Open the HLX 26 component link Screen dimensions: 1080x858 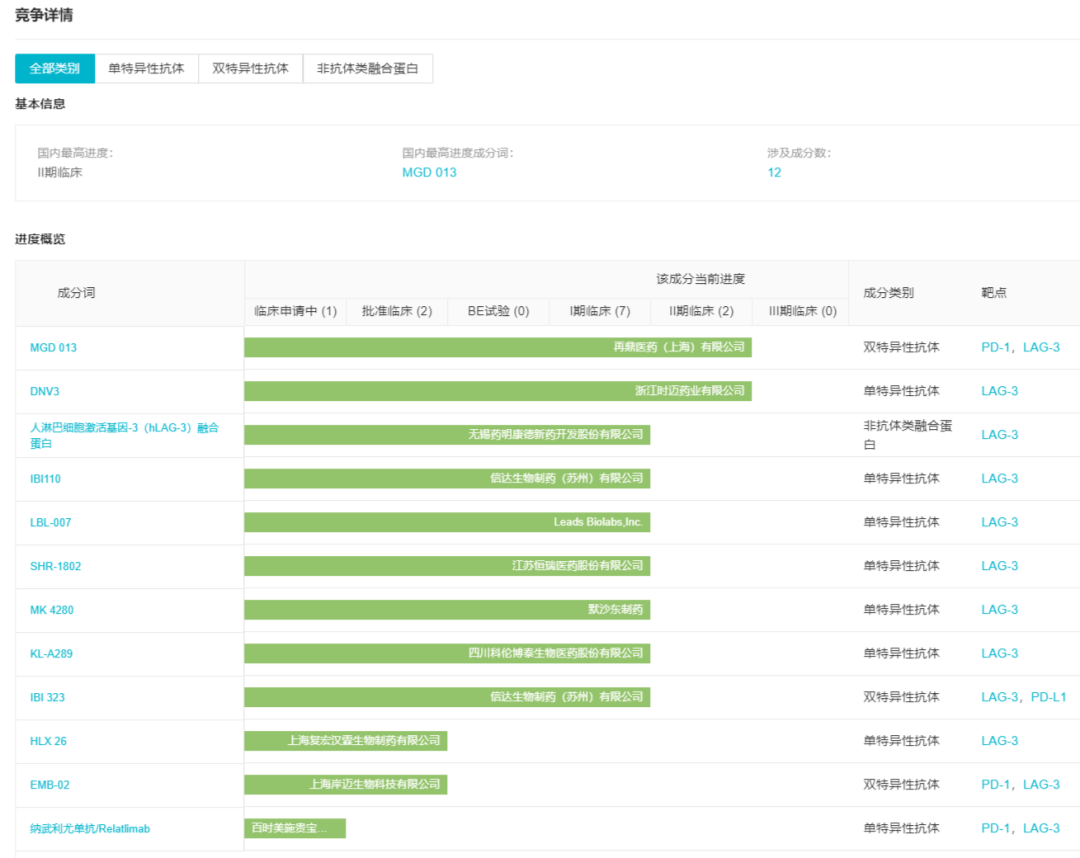click(48, 741)
